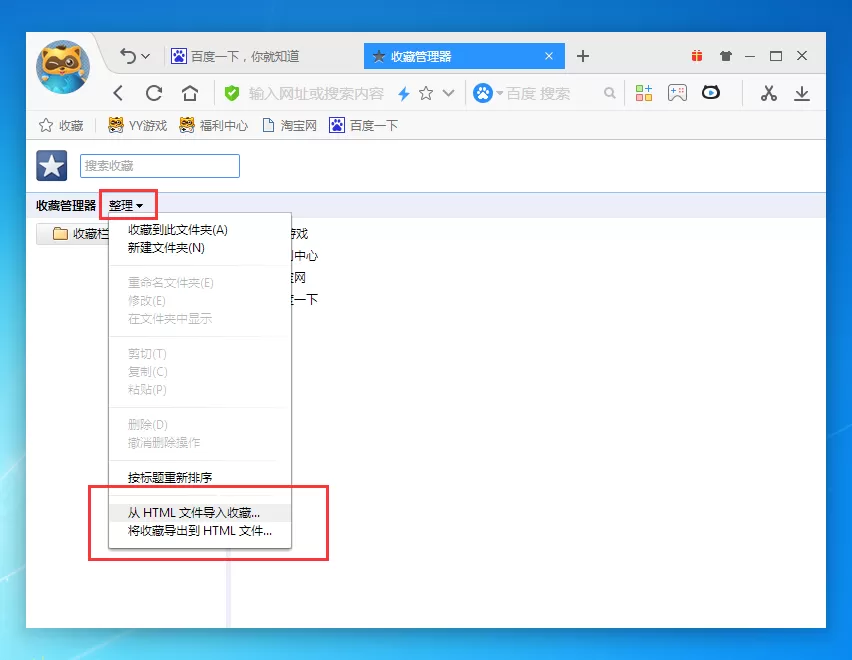Image resolution: width=852 pixels, height=660 pixels.
Task: Open the Baidu search engine selector
Action: [x=487, y=93]
